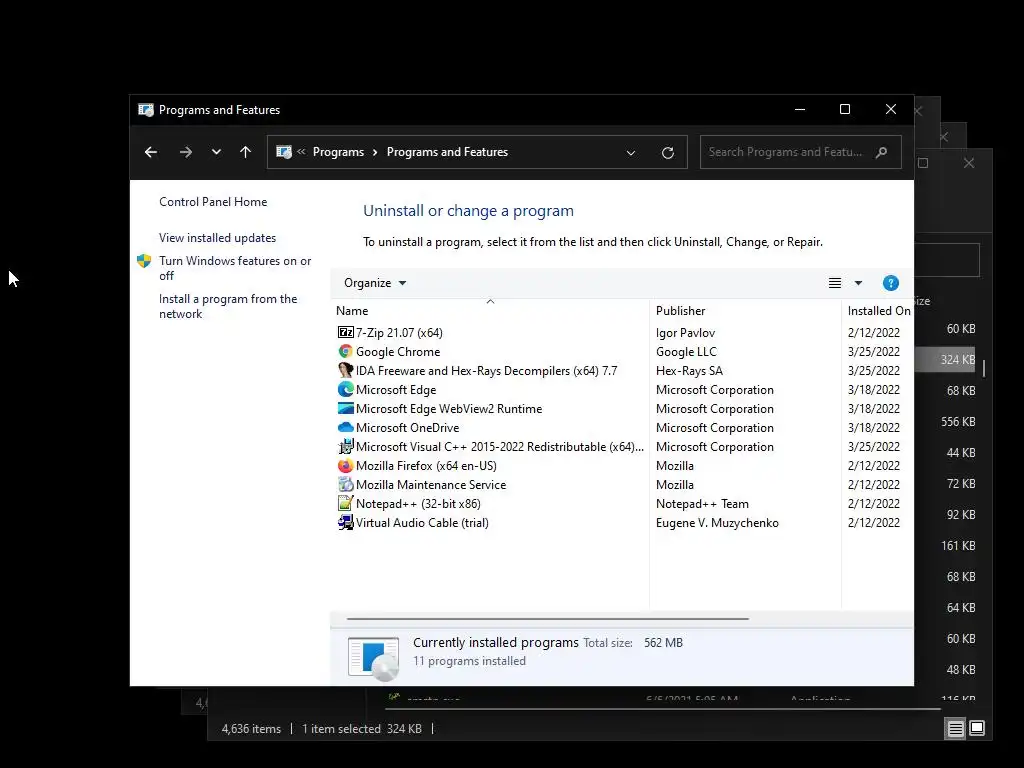This screenshot has height=768, width=1024.
Task: Select IDA Freeware and Hex-Rays Decompilers entry
Action: tap(487, 370)
